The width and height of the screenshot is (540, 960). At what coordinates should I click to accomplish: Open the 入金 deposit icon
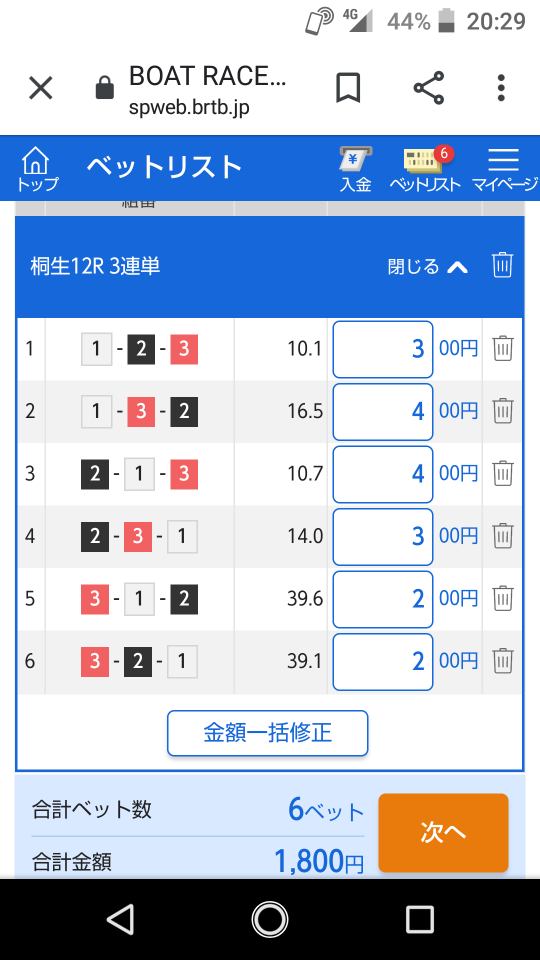[x=356, y=169]
